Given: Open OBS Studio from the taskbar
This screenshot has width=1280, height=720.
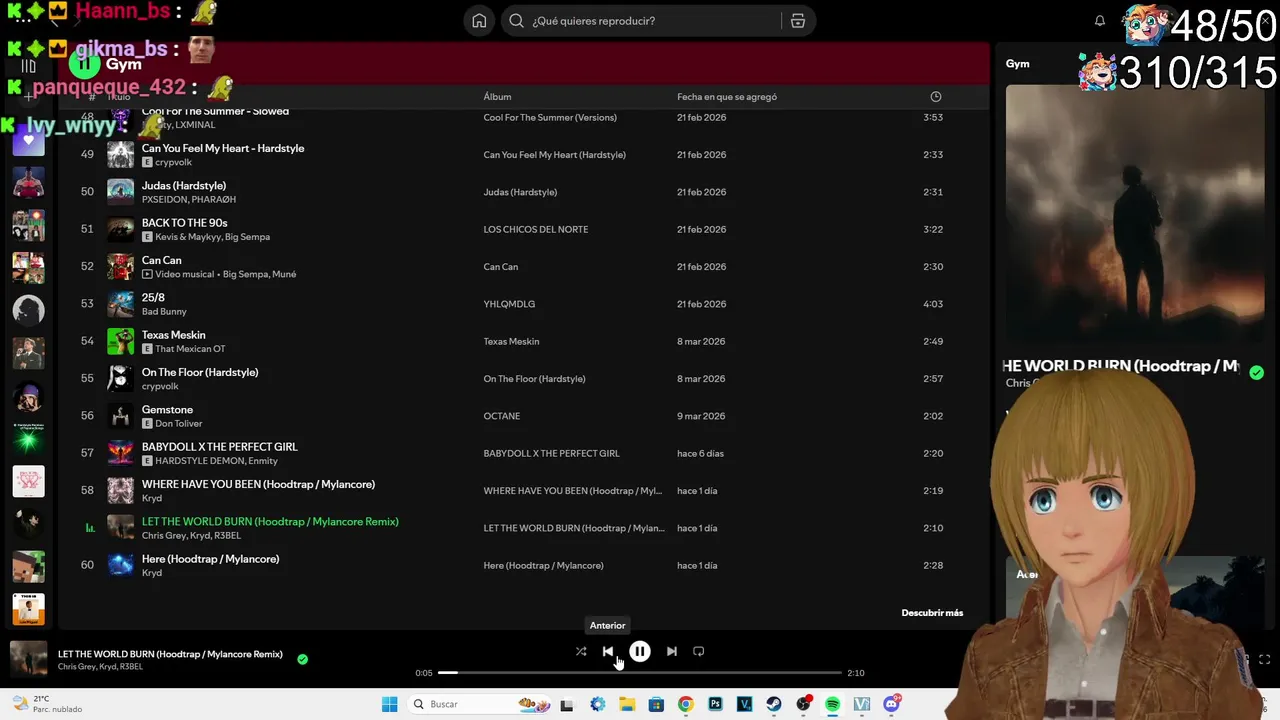Looking at the screenshot, I should [803, 704].
